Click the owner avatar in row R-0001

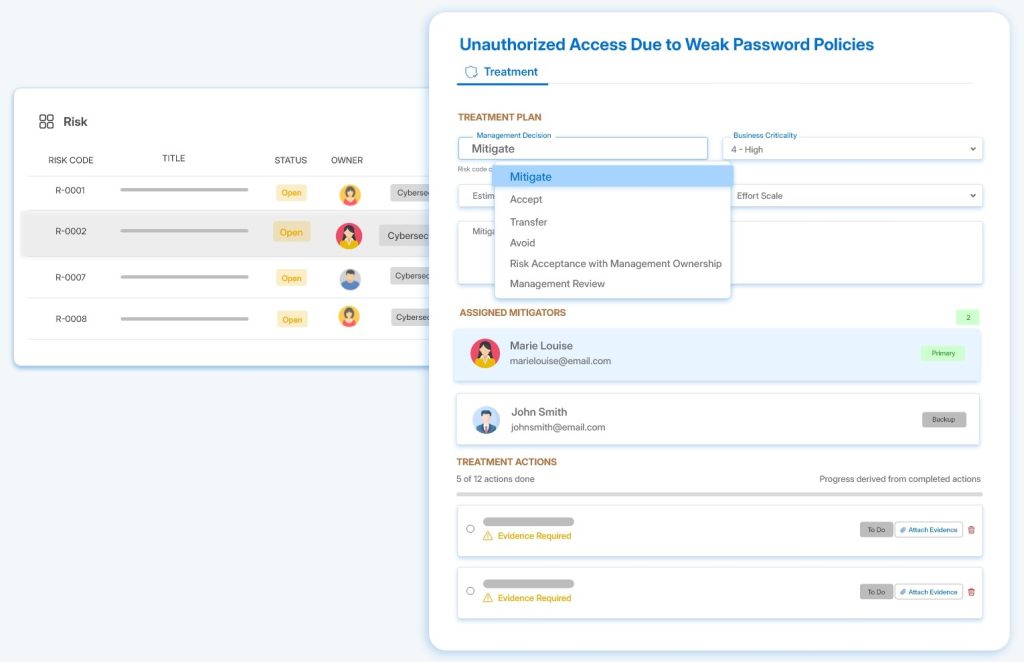(x=350, y=195)
